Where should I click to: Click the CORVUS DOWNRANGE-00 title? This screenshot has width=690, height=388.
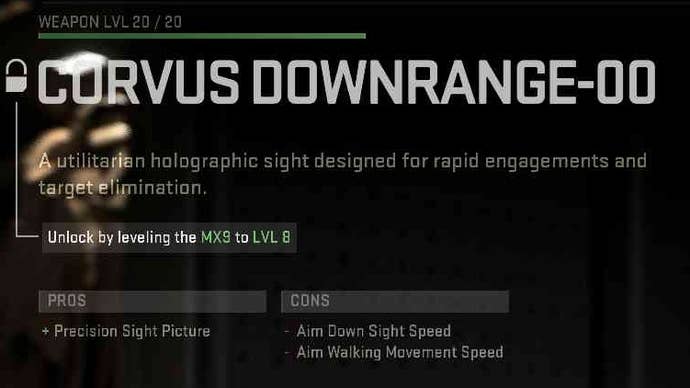point(347,82)
